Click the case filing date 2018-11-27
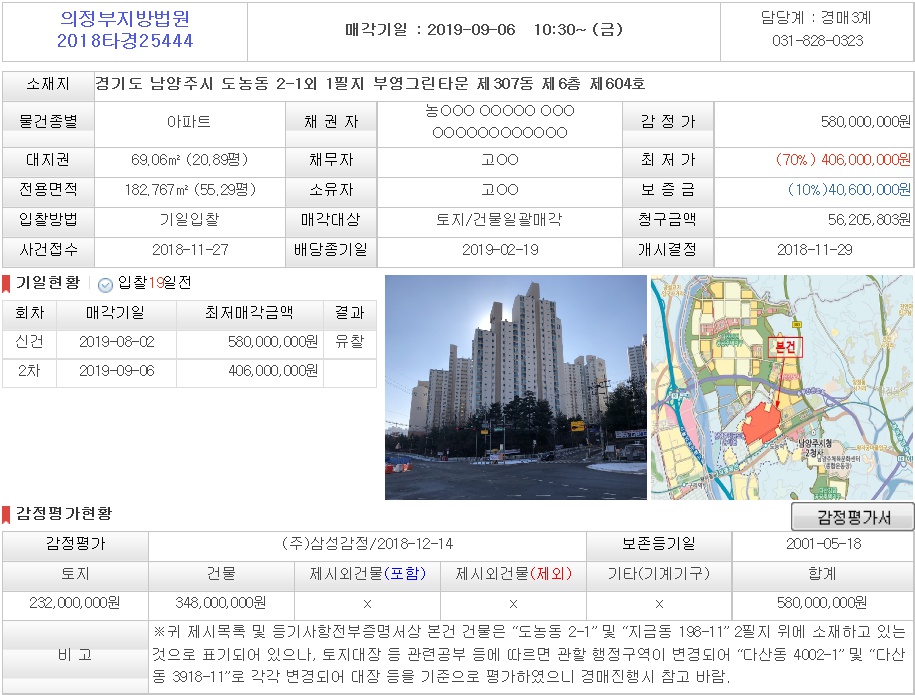 point(190,250)
